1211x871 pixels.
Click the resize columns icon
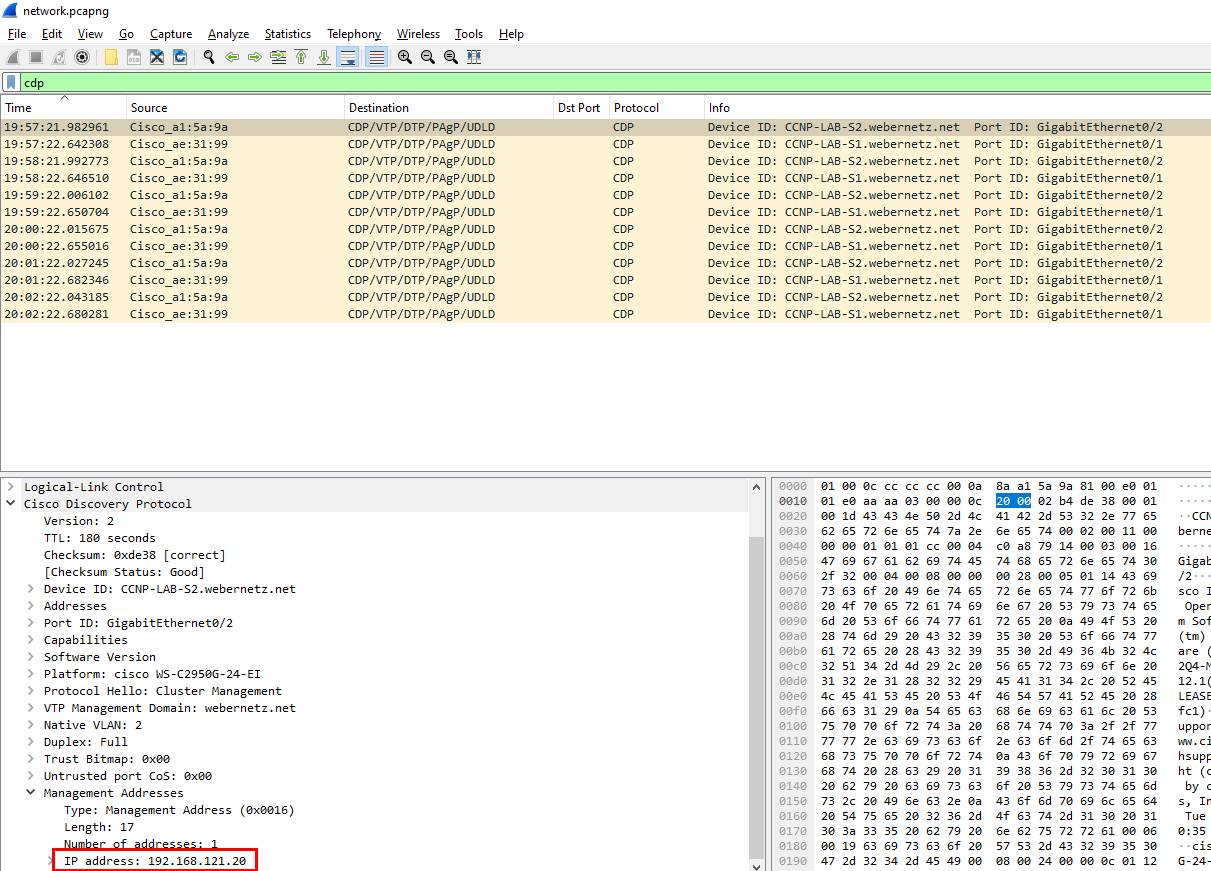point(474,57)
